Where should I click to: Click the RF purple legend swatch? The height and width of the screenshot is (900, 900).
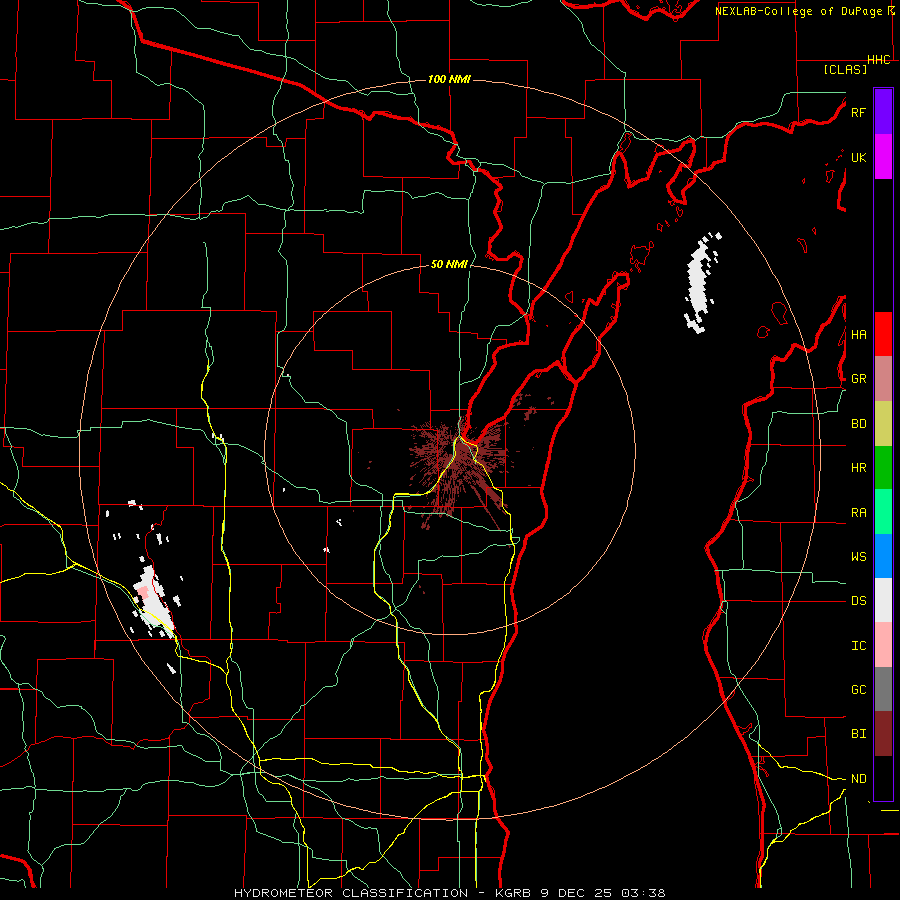point(883,112)
